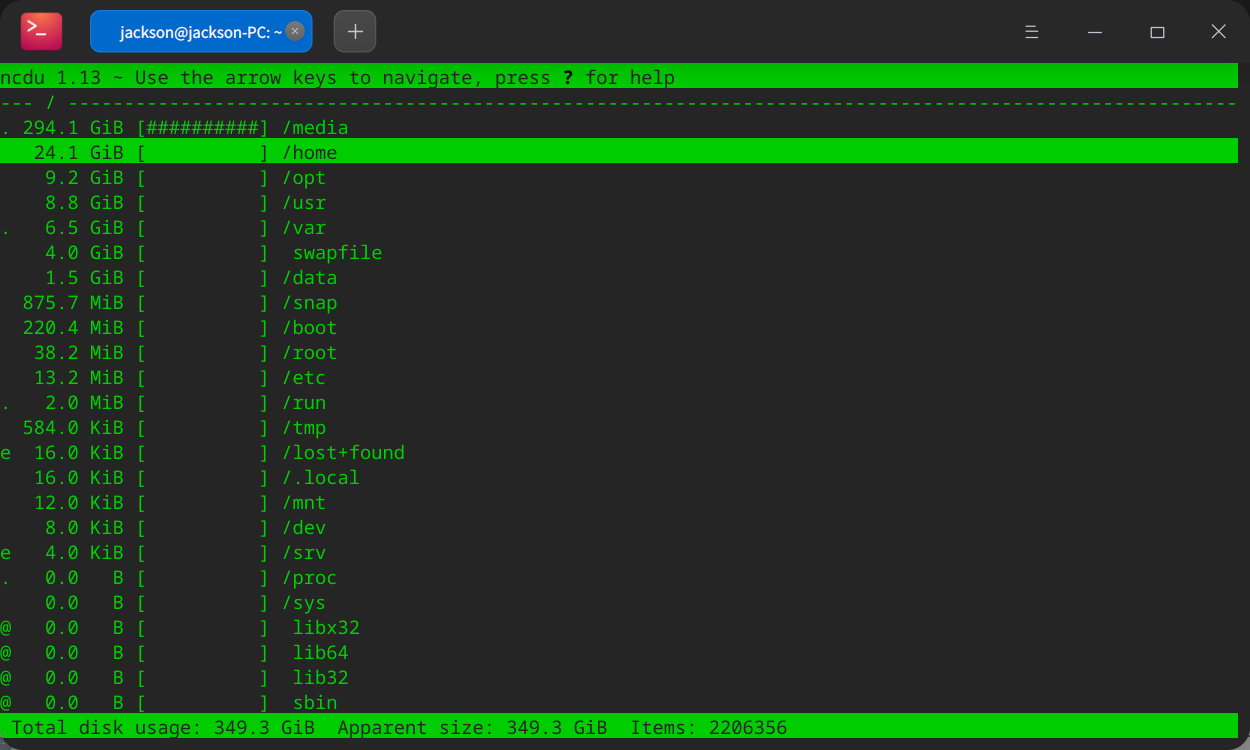Select the /dev directory entry
The height and width of the screenshot is (750, 1250).
point(304,528)
